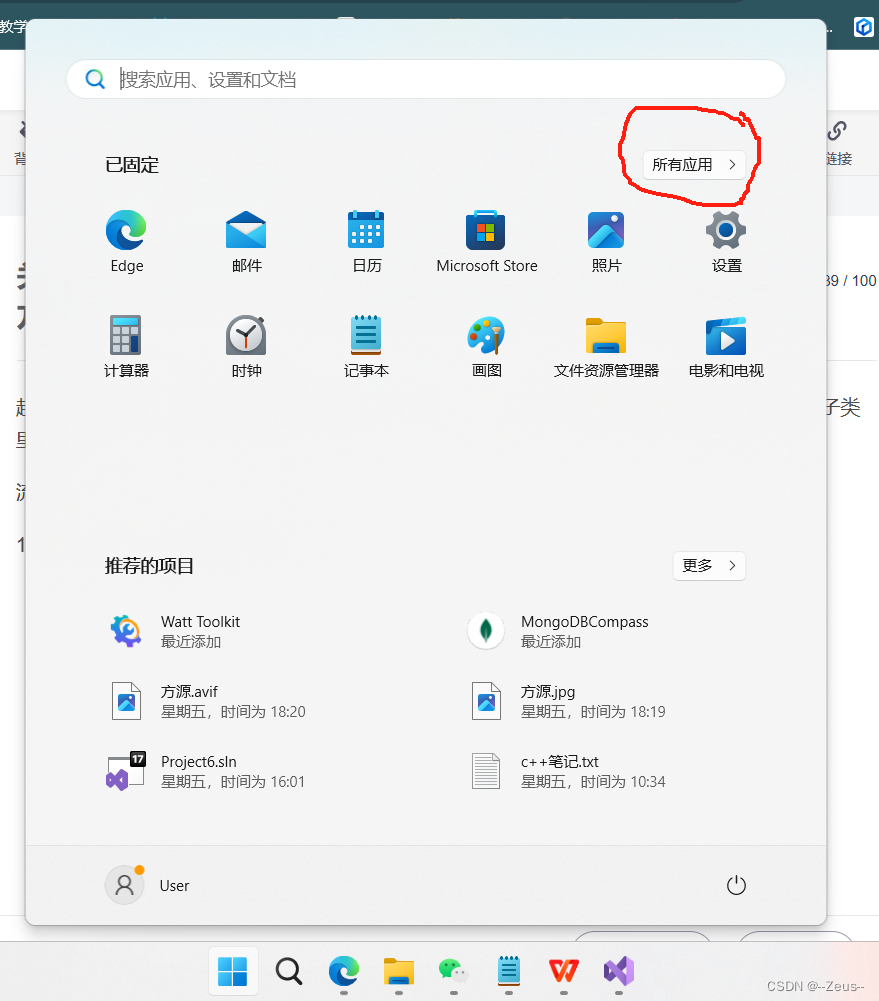The width and height of the screenshot is (879, 1001).
Task: Open taskbar Search magnifier
Action: pyautogui.click(x=289, y=971)
